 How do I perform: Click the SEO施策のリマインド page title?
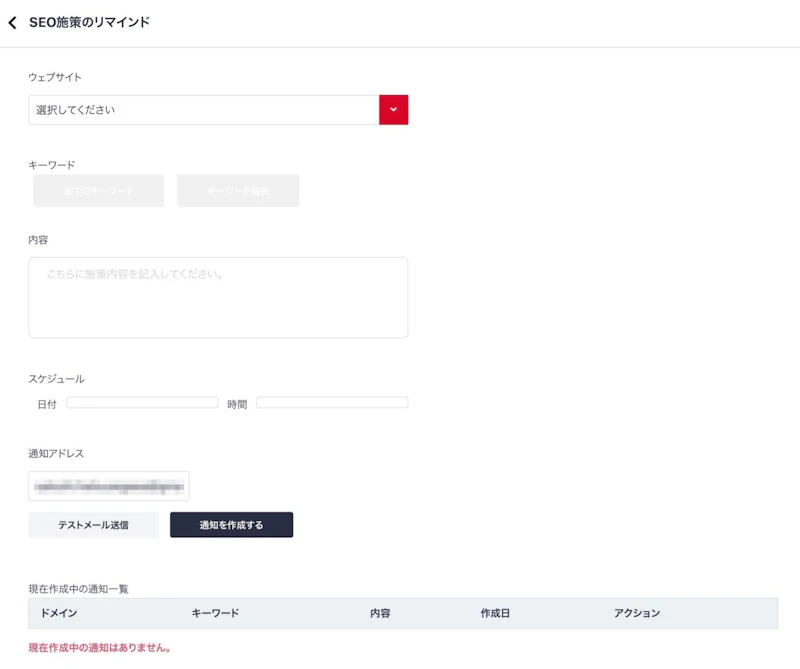90,19
